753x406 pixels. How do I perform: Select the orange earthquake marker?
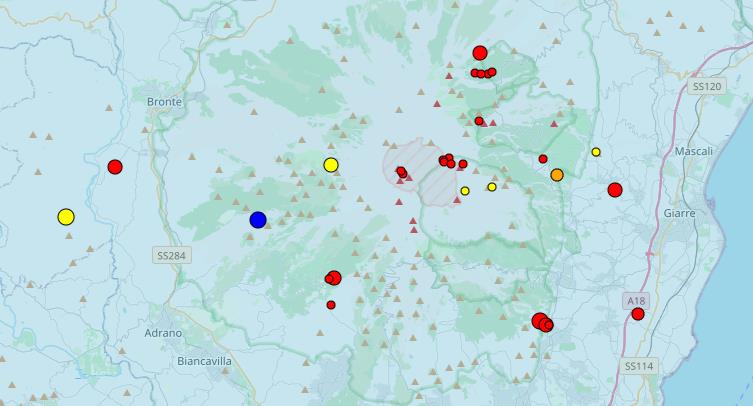[x=557, y=175]
